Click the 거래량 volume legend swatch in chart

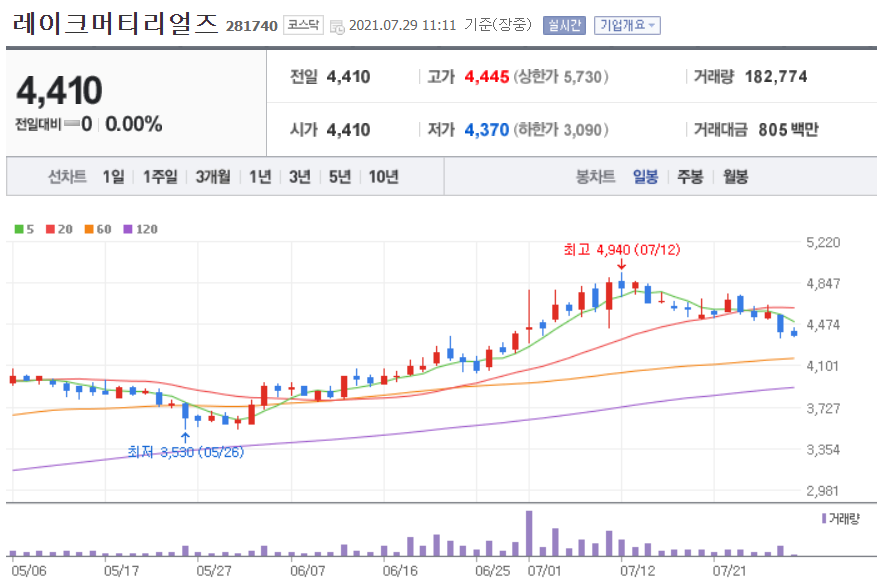pos(824,519)
